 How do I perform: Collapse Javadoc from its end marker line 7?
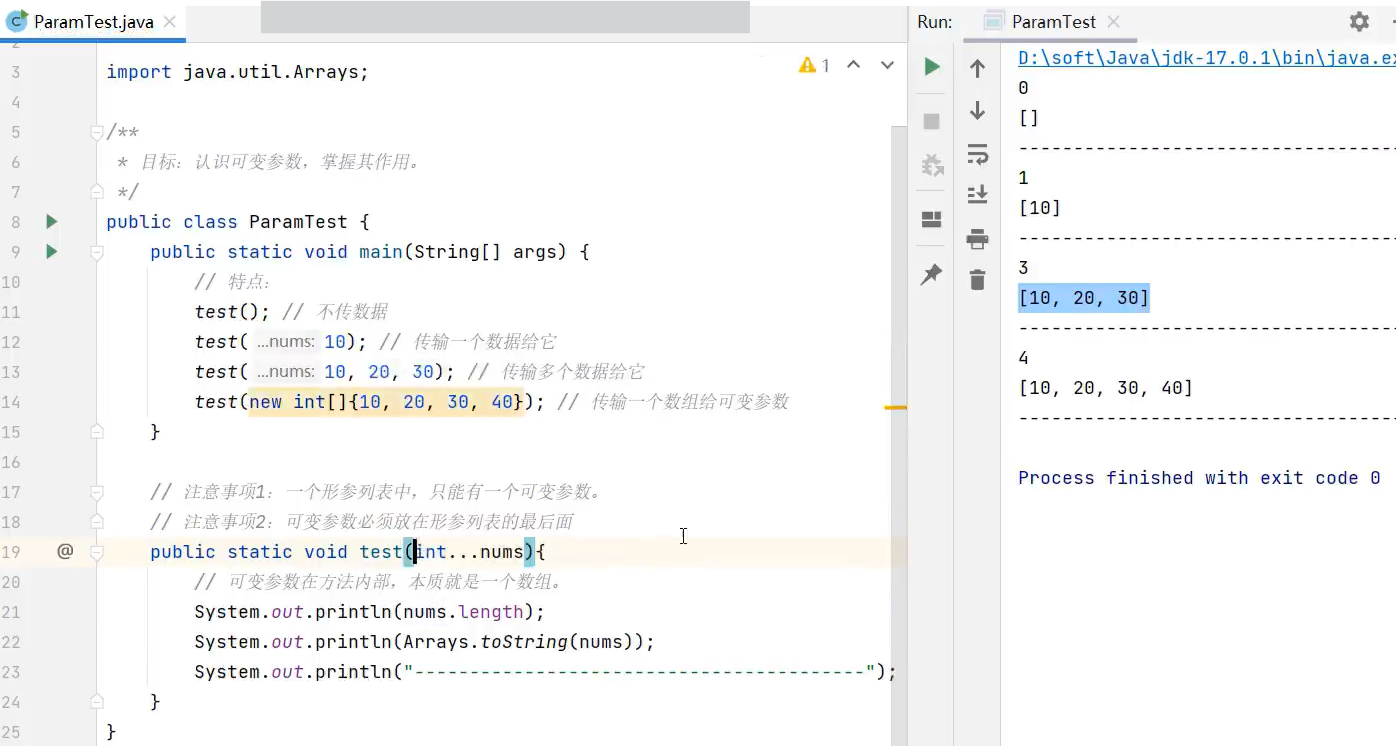click(x=97, y=192)
